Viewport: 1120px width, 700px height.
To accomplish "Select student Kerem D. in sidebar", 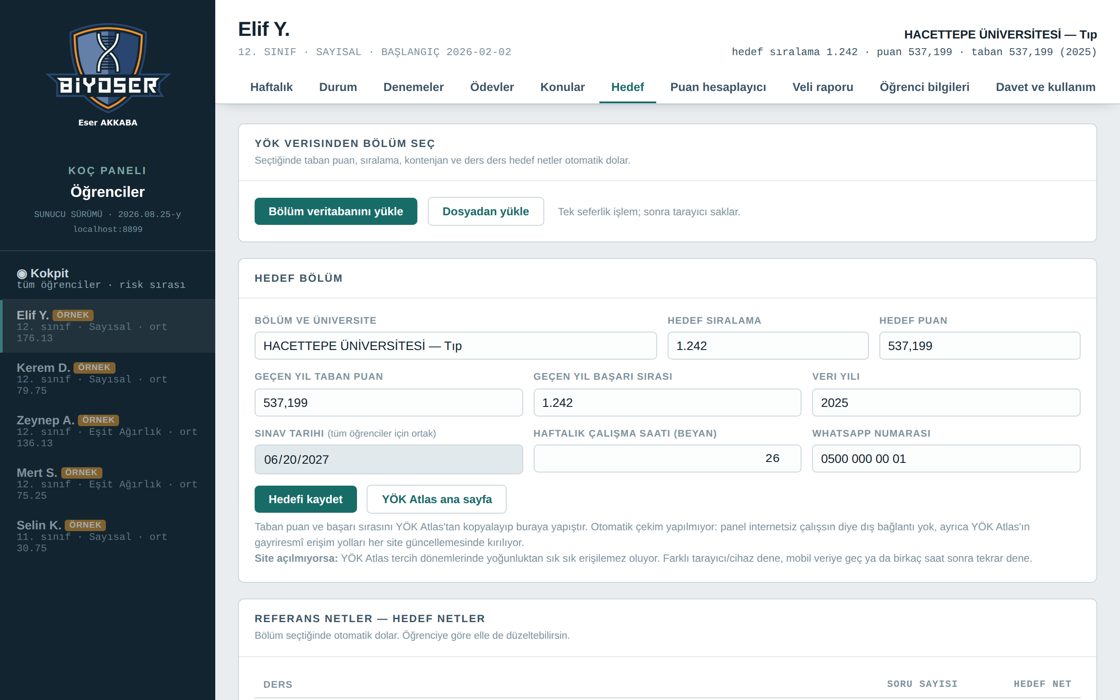I will (107, 379).
